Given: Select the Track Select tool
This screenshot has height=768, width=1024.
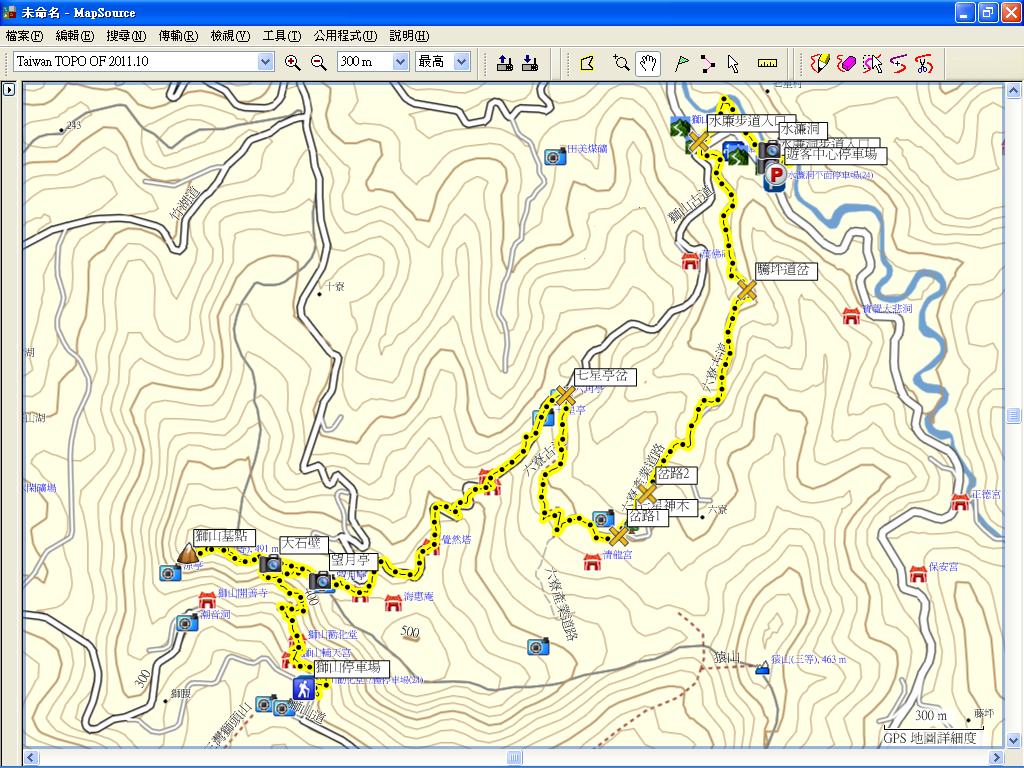Looking at the screenshot, I should 872,63.
